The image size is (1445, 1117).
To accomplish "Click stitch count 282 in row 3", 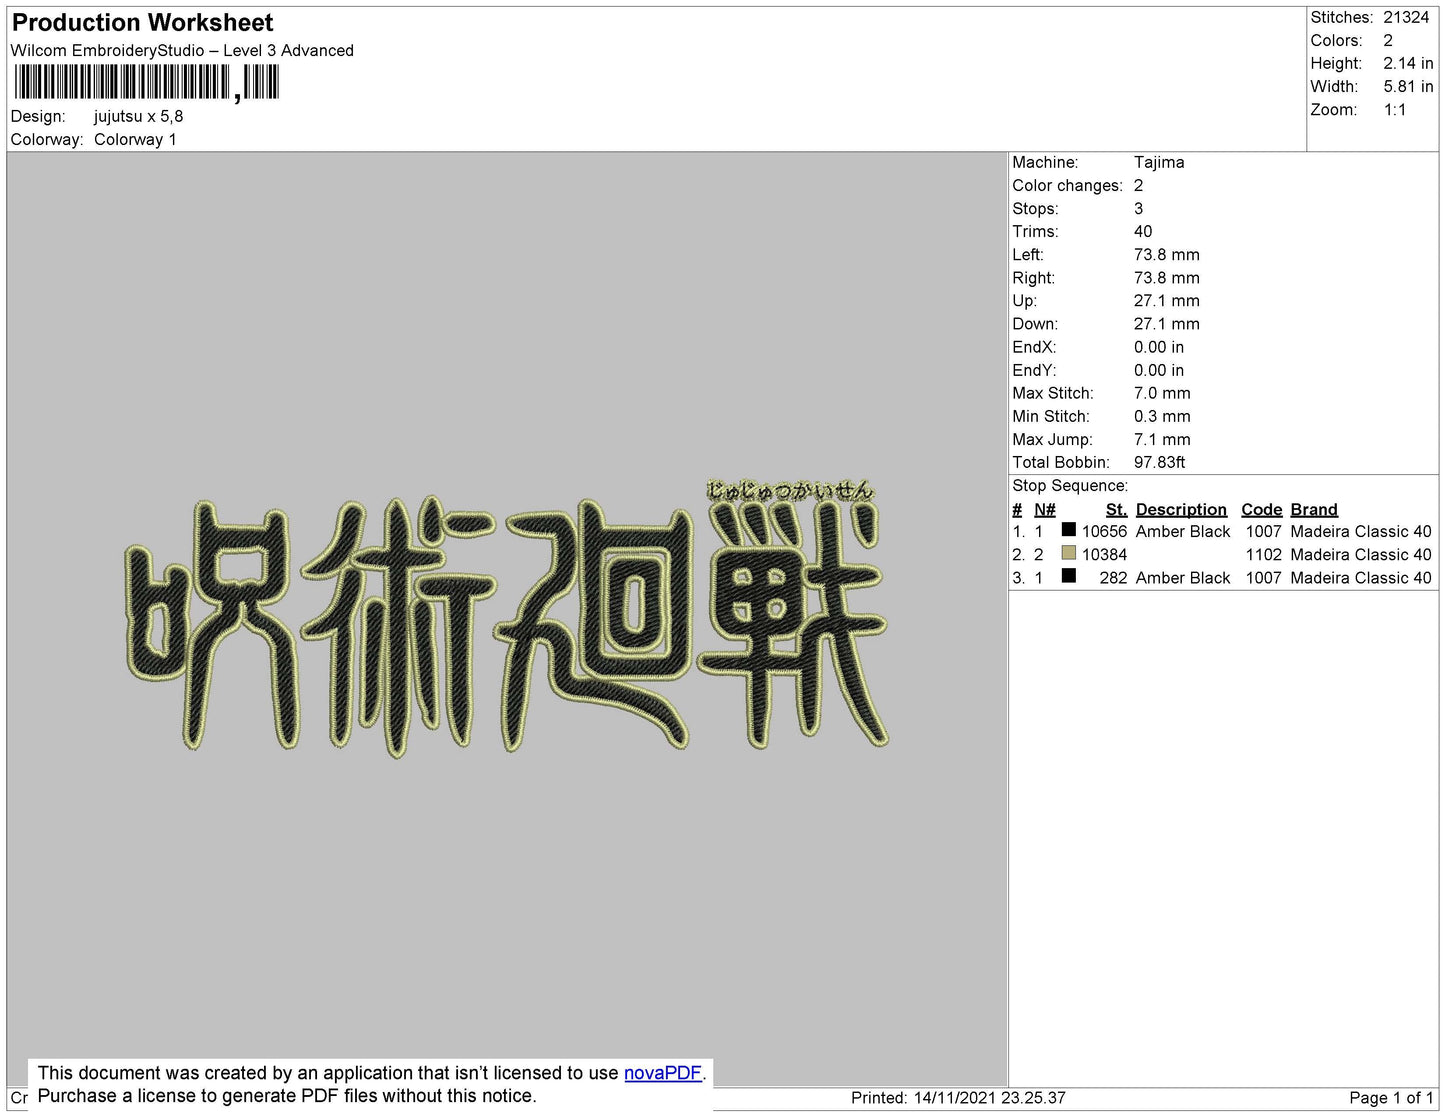I will (x=1113, y=577).
